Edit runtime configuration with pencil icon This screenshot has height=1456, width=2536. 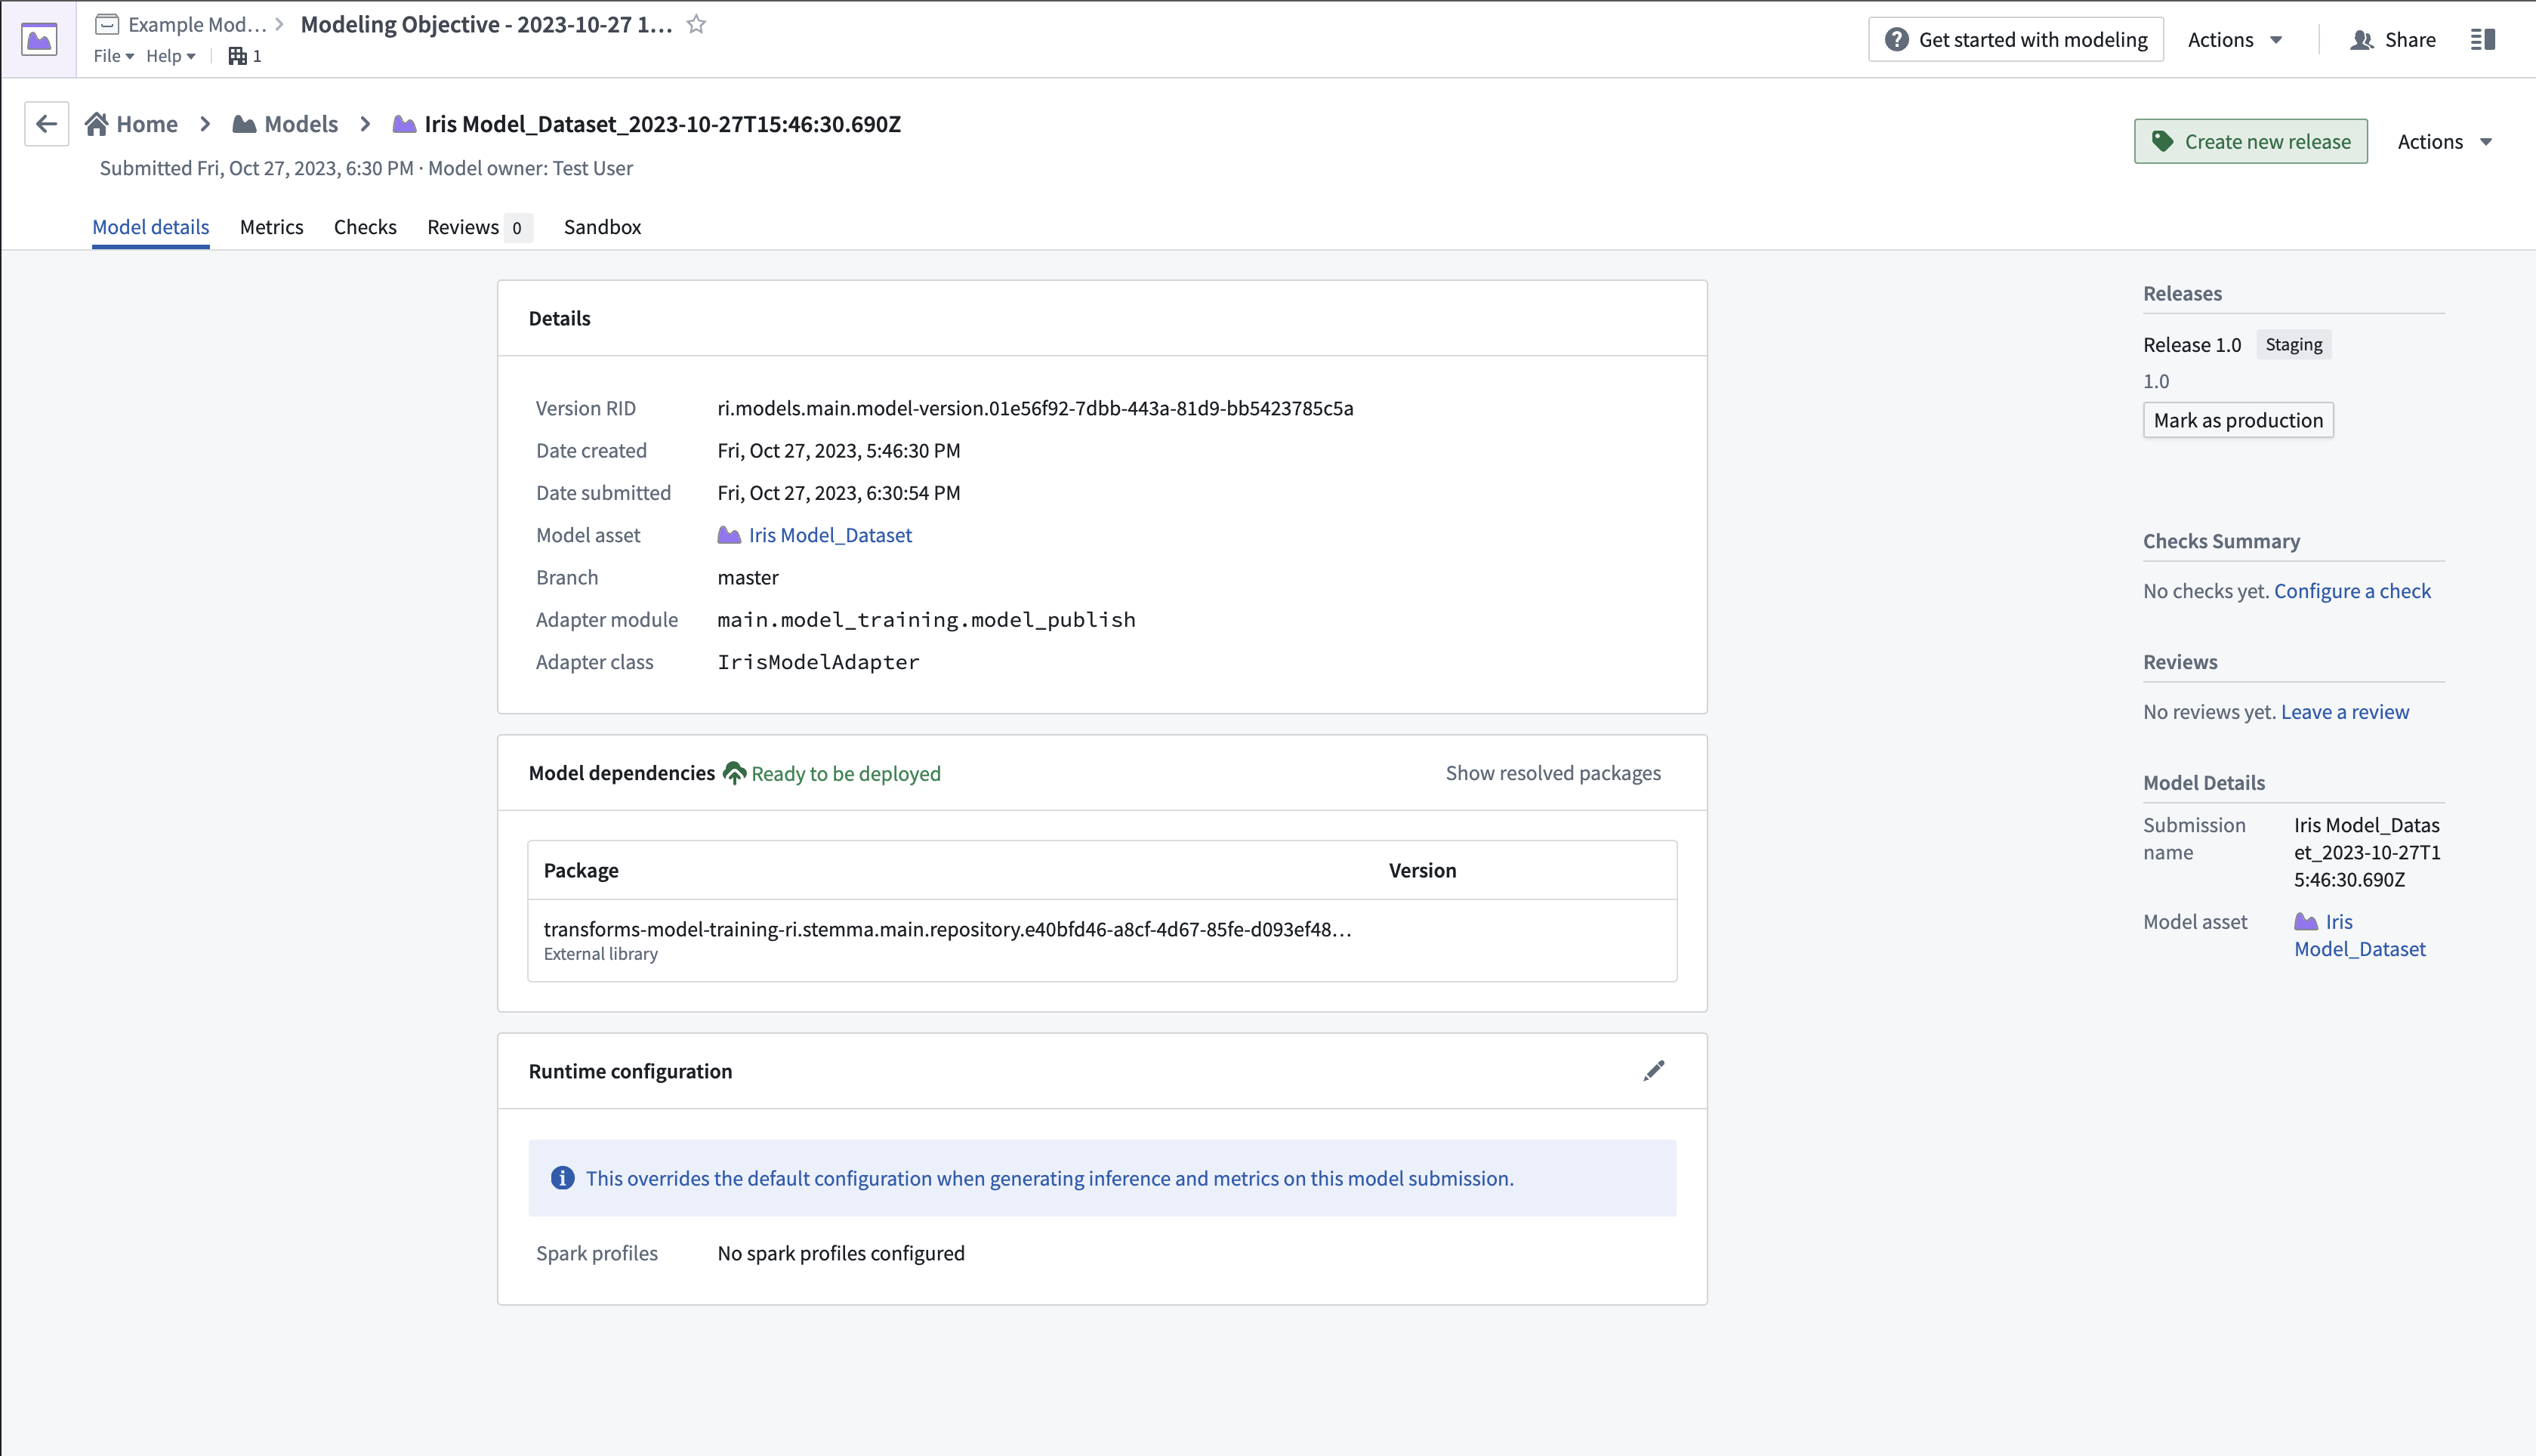[x=1654, y=1071]
